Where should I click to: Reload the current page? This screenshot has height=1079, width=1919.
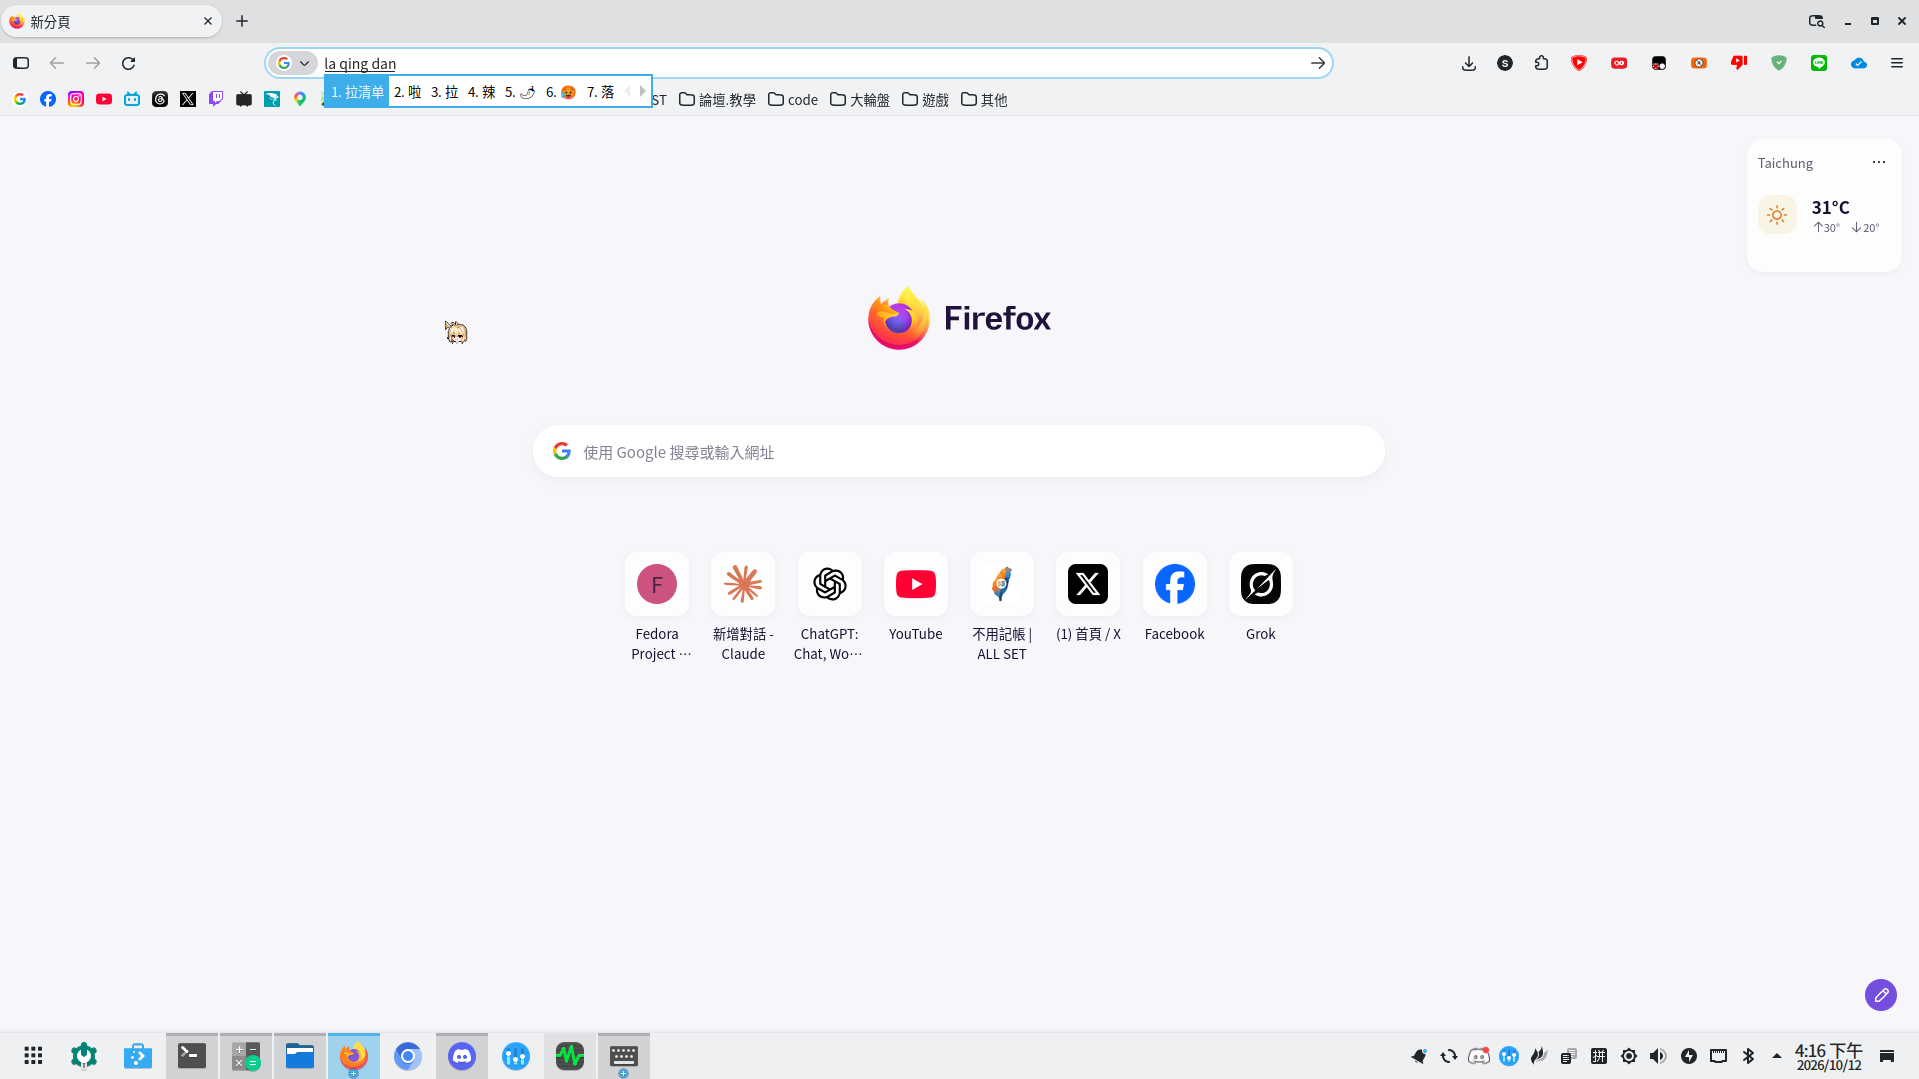click(128, 63)
